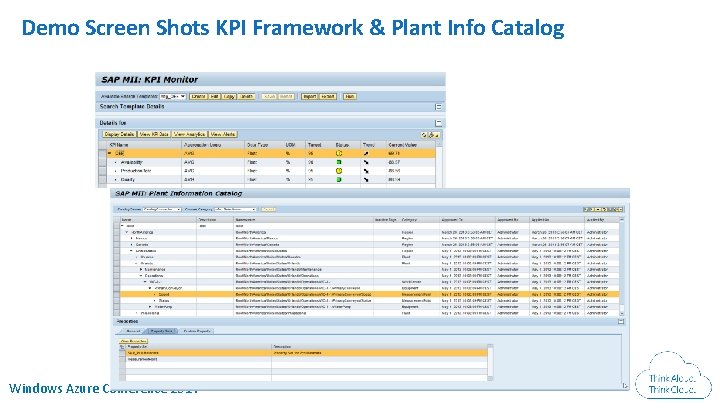The height and width of the screenshot is (405, 720).
Task: Collapse the lower details panel in Plant Catalog
Action: point(621,321)
